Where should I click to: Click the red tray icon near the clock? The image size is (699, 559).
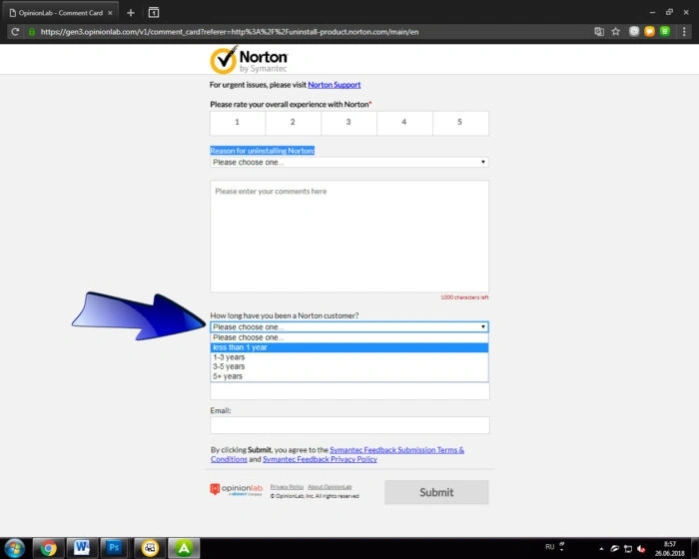pos(641,549)
